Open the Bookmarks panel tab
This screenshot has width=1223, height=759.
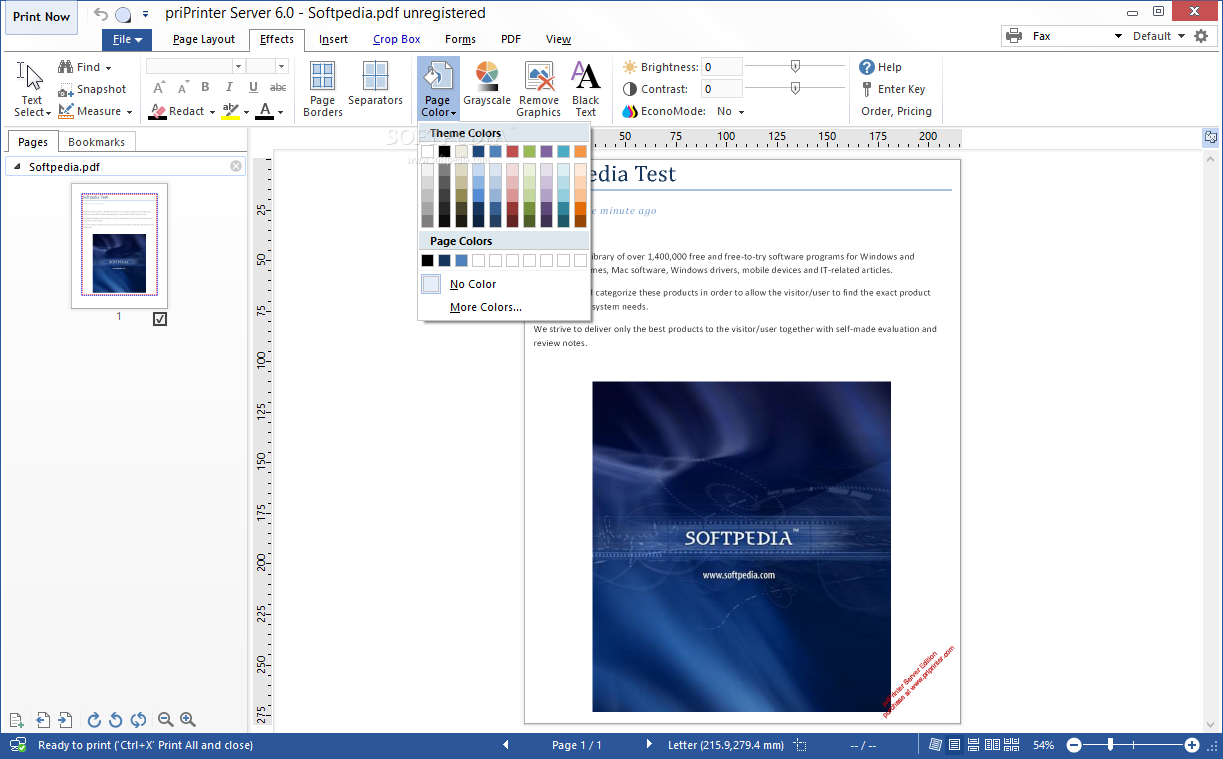tap(97, 142)
